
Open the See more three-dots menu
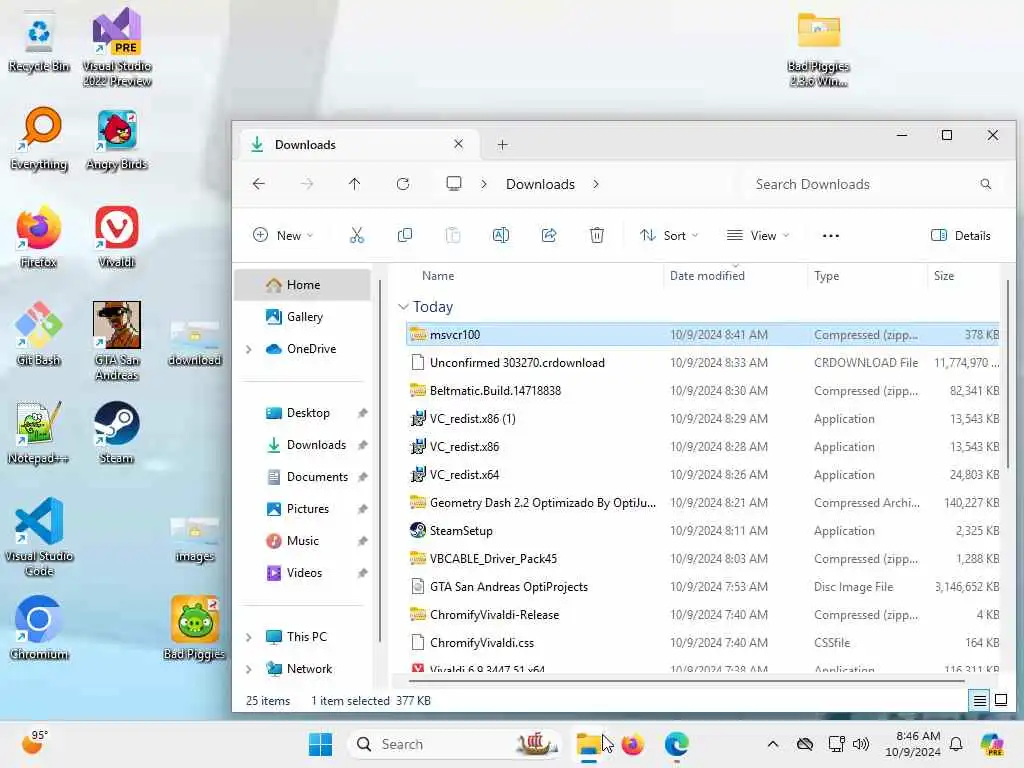click(831, 236)
